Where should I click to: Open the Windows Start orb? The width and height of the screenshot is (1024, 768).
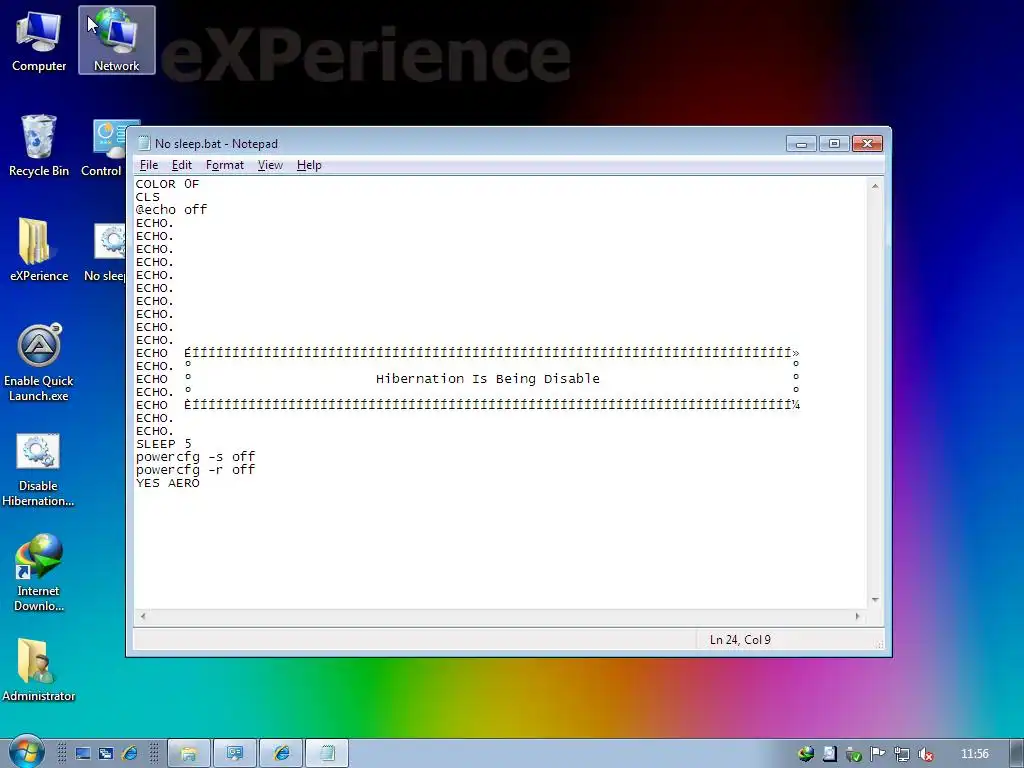coord(26,752)
